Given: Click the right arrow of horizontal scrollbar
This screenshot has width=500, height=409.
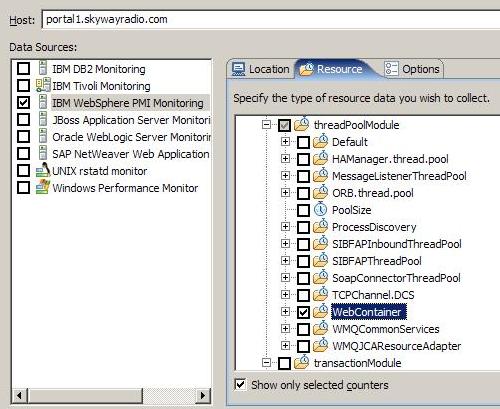Looking at the screenshot, I should pos(202,396).
